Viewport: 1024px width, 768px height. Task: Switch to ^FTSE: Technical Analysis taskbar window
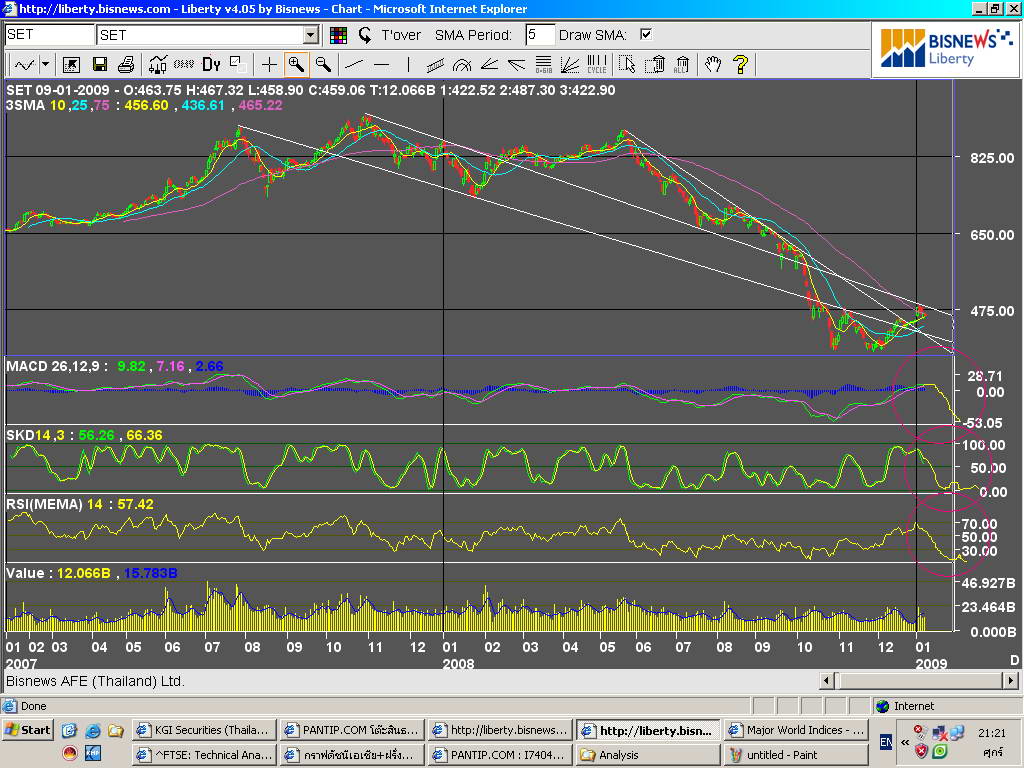(204, 755)
